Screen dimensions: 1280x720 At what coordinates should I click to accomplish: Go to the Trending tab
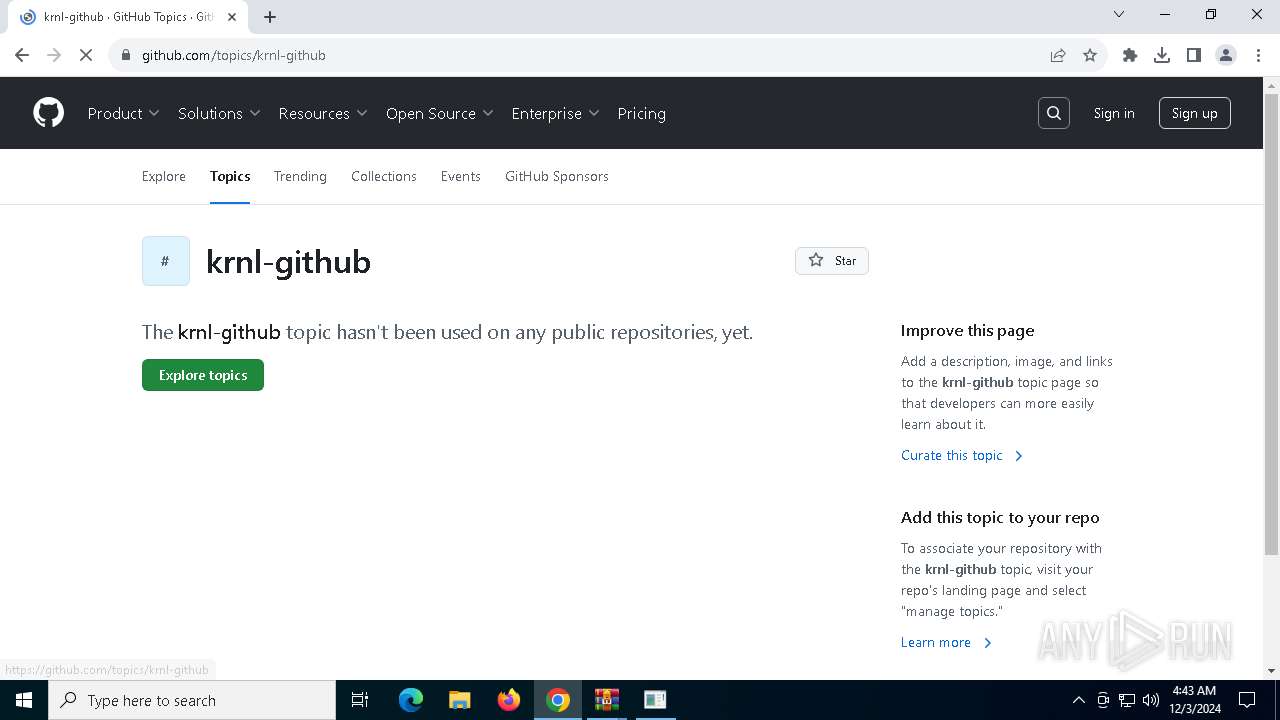tap(300, 176)
